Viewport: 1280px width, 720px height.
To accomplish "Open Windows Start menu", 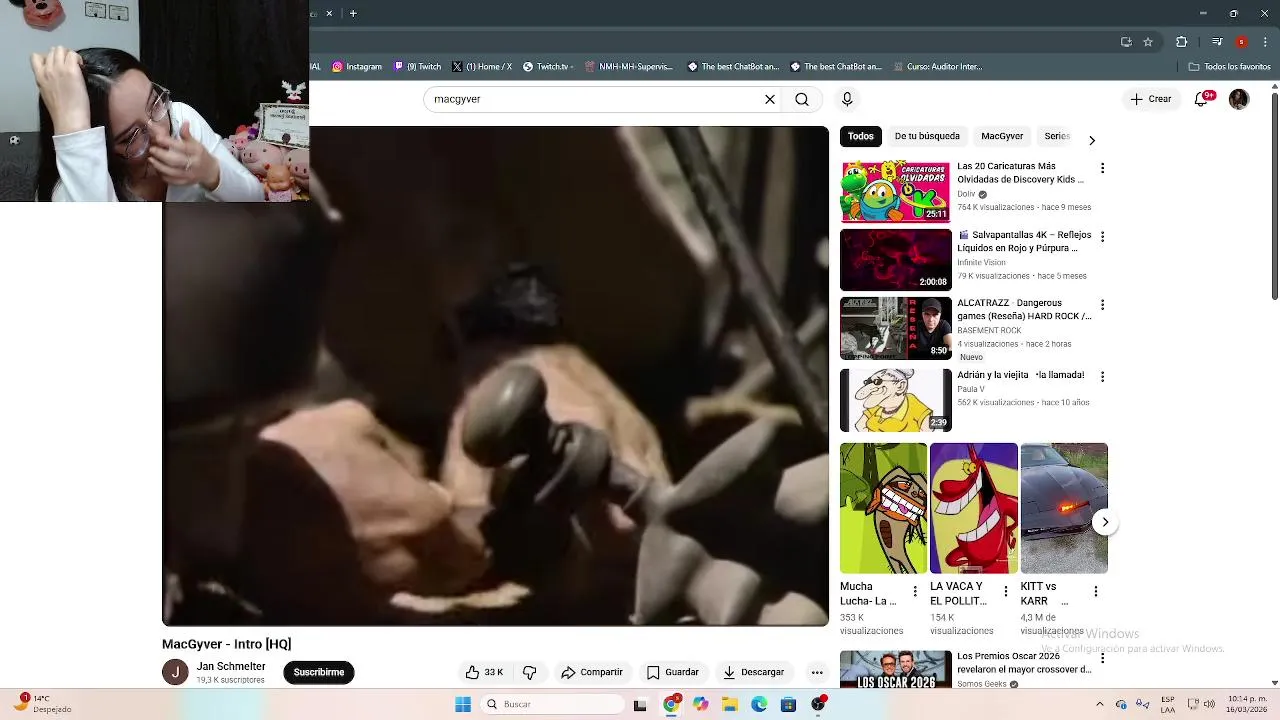I will coord(463,704).
